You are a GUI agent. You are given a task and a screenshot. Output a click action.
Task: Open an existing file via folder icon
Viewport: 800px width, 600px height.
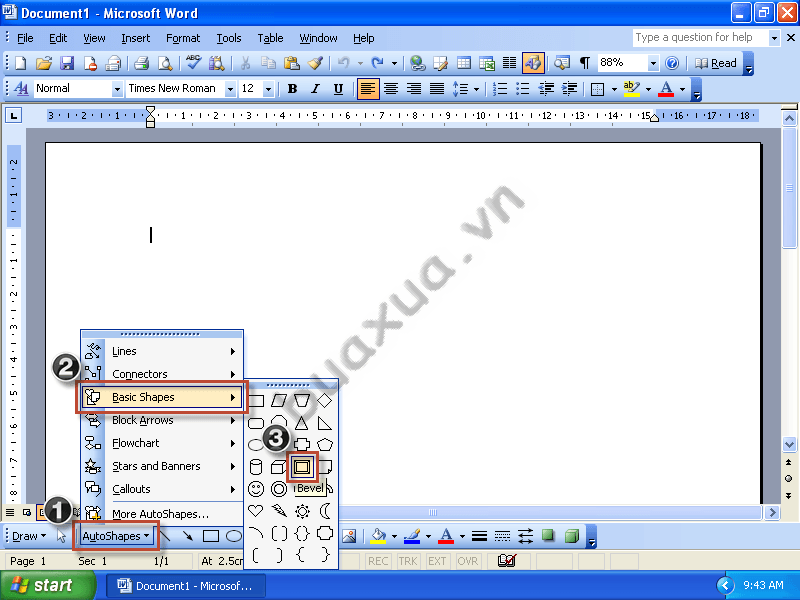pyautogui.click(x=44, y=63)
